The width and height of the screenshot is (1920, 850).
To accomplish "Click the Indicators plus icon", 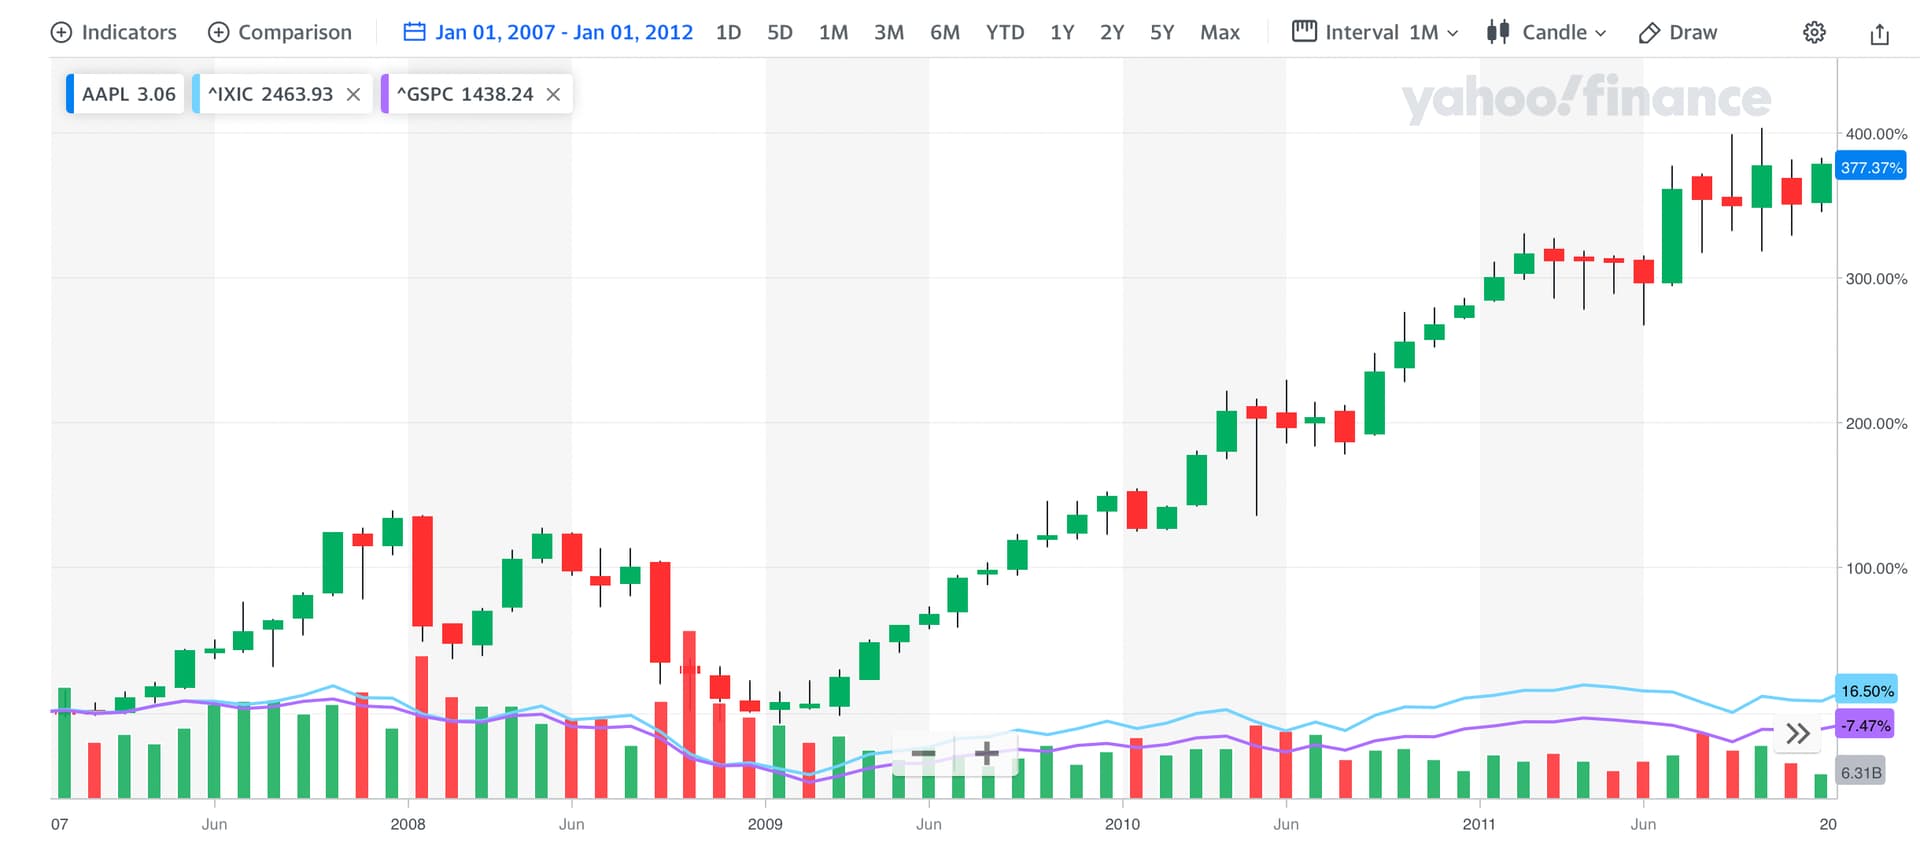I will click(x=61, y=32).
